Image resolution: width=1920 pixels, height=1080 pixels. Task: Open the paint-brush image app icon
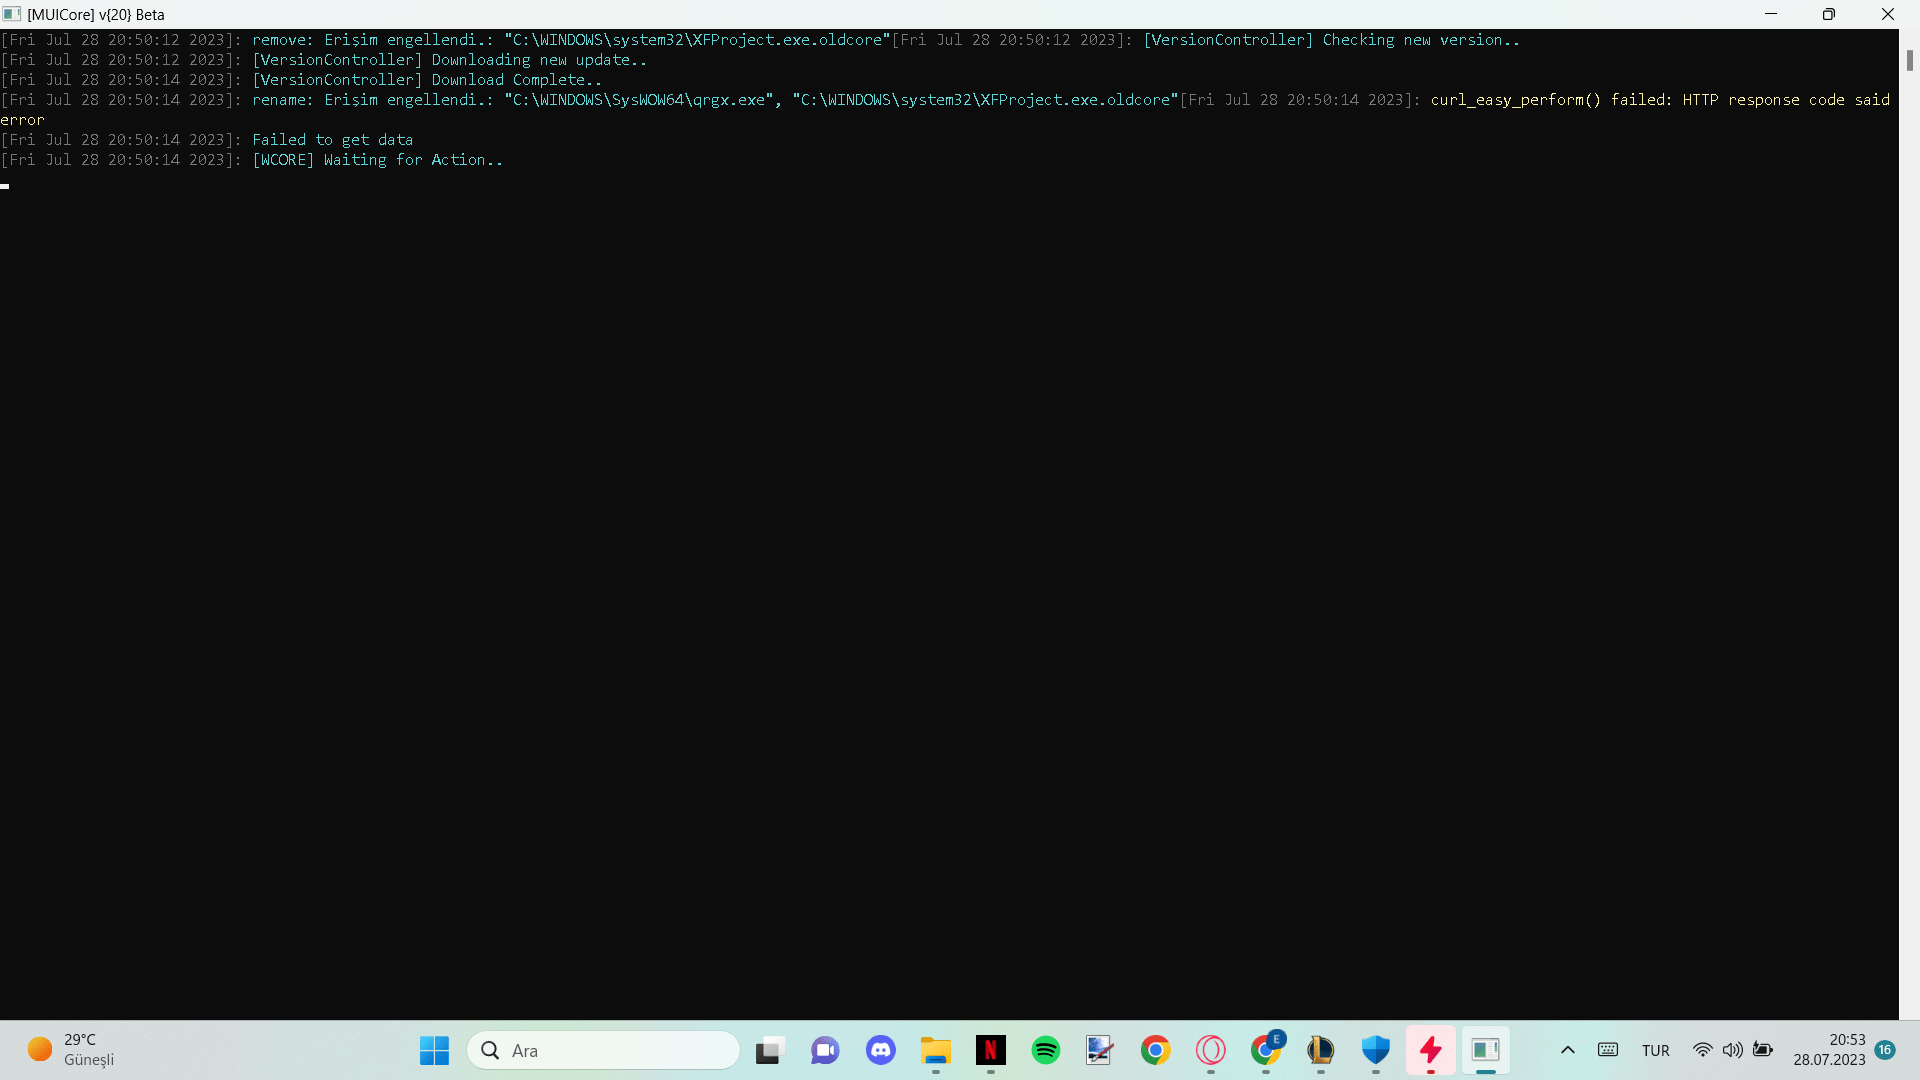(x=1100, y=1050)
